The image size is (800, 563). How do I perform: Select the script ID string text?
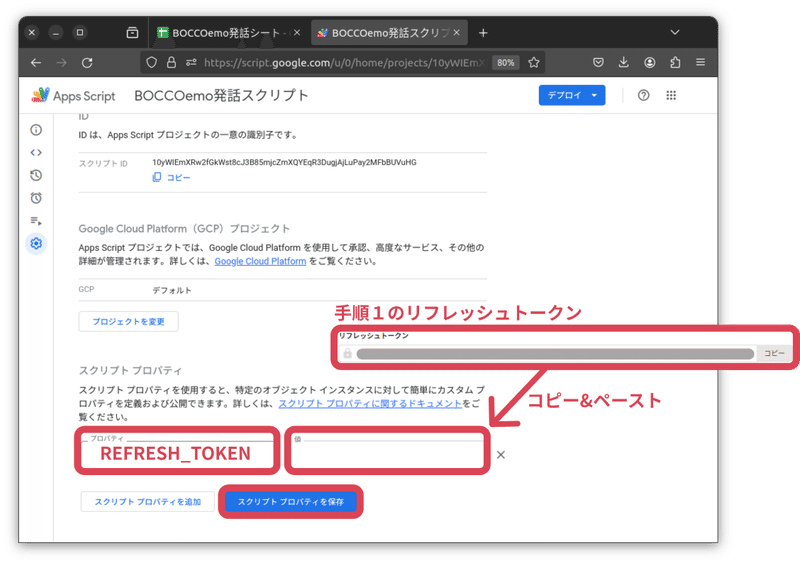point(284,162)
